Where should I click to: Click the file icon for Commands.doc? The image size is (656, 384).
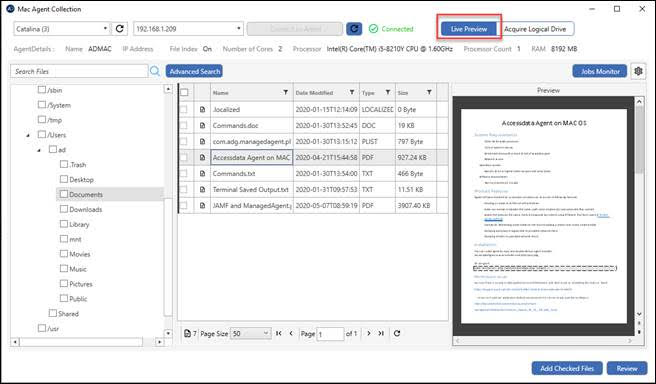202,125
